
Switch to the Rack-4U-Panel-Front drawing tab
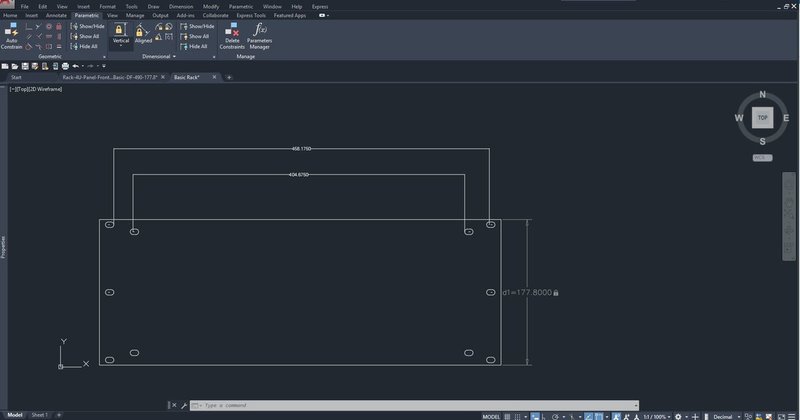[x=110, y=77]
